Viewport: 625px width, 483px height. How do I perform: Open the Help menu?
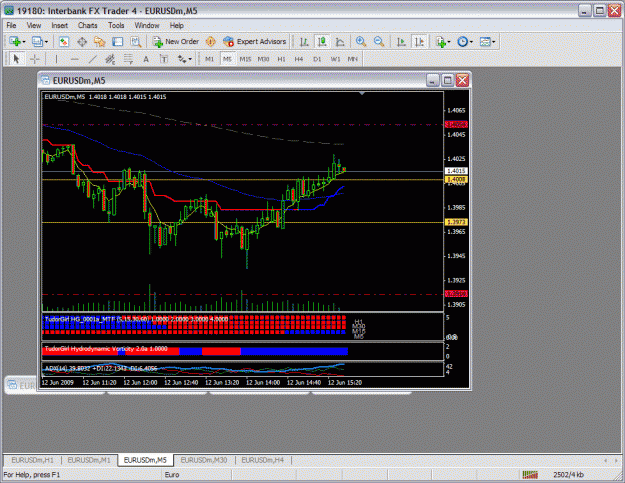[177, 26]
